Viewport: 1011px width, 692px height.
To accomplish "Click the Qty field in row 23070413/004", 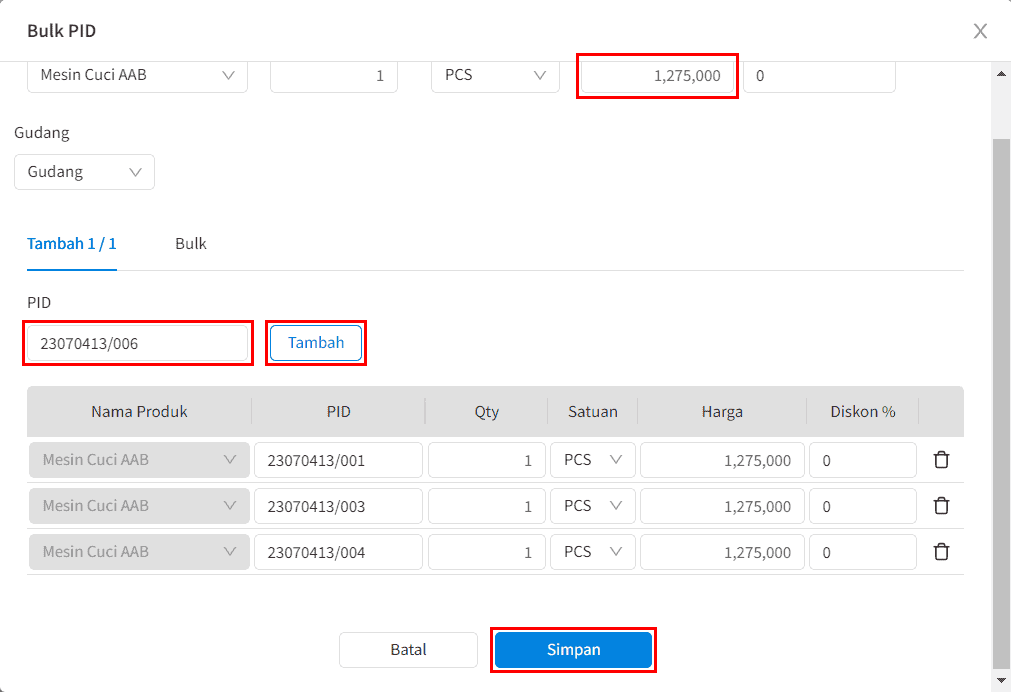I will 487,552.
